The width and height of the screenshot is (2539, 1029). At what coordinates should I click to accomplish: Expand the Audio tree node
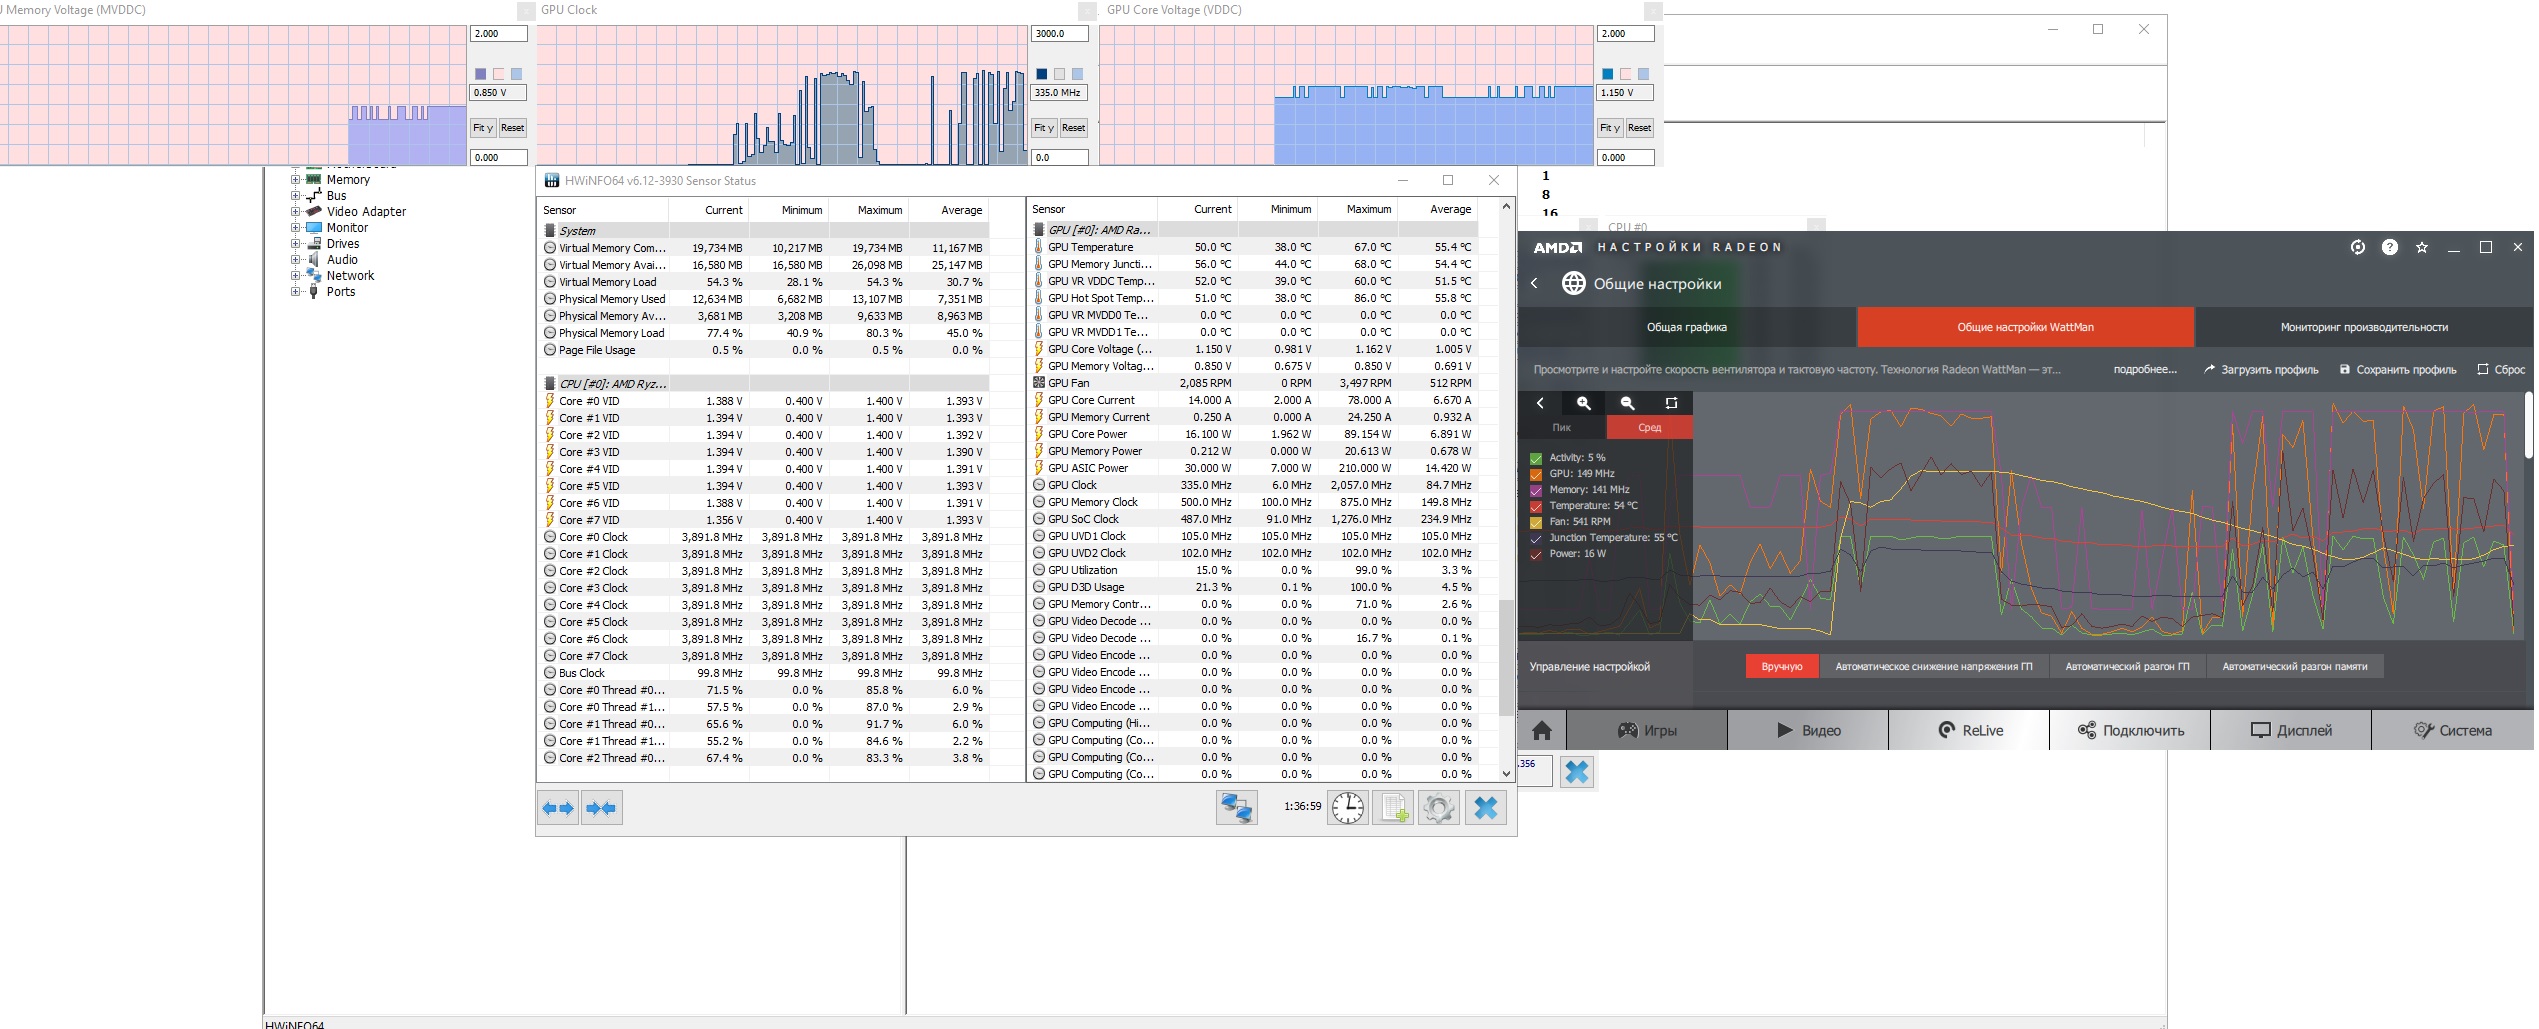click(x=296, y=260)
